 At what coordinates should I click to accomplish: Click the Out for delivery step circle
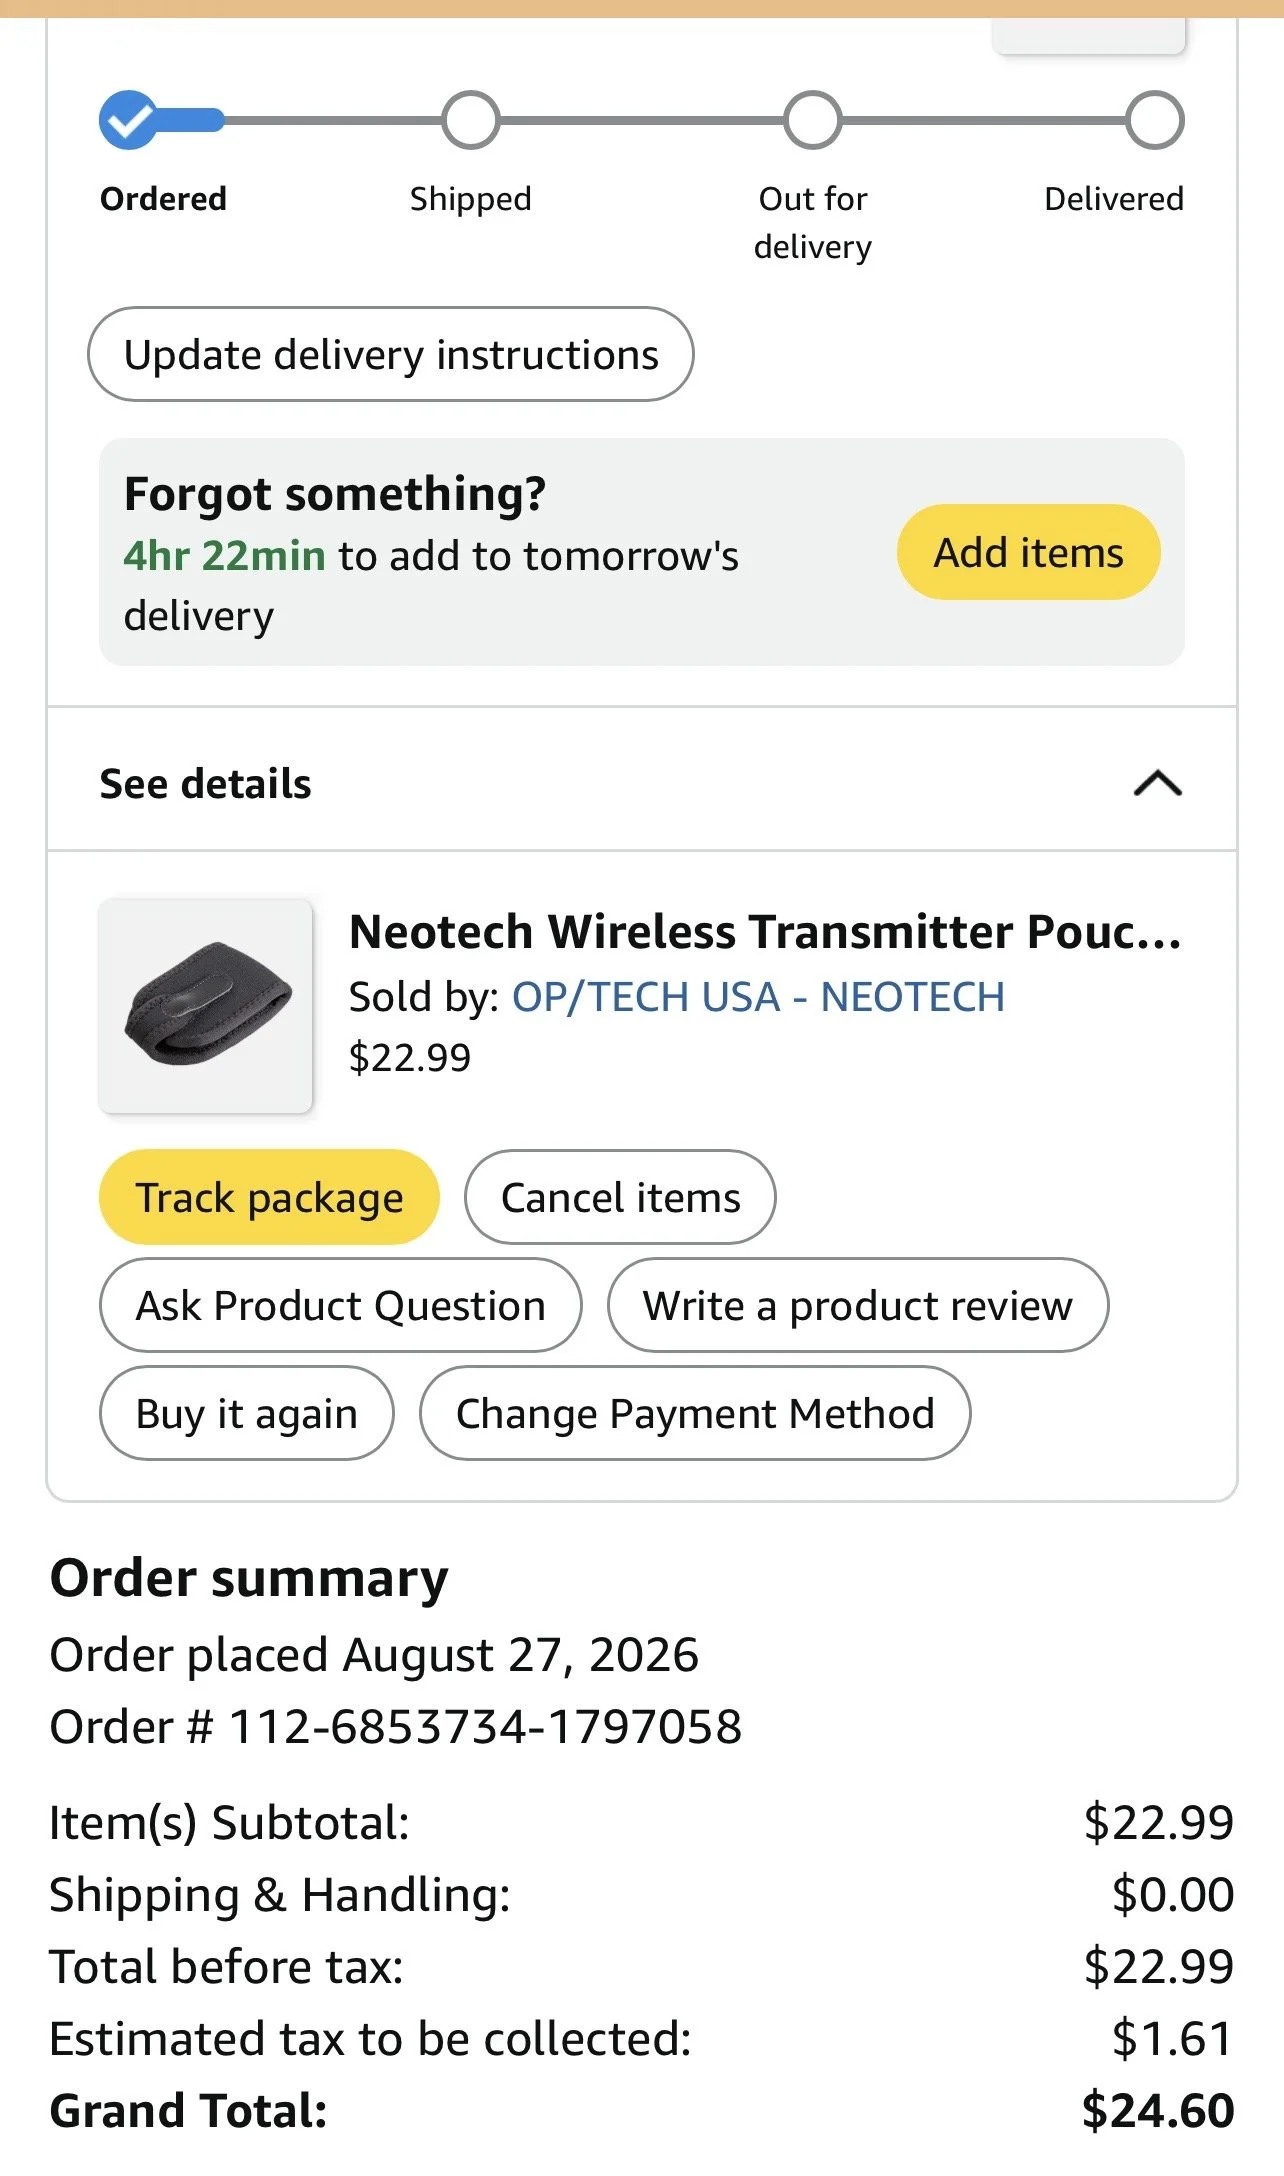point(813,120)
